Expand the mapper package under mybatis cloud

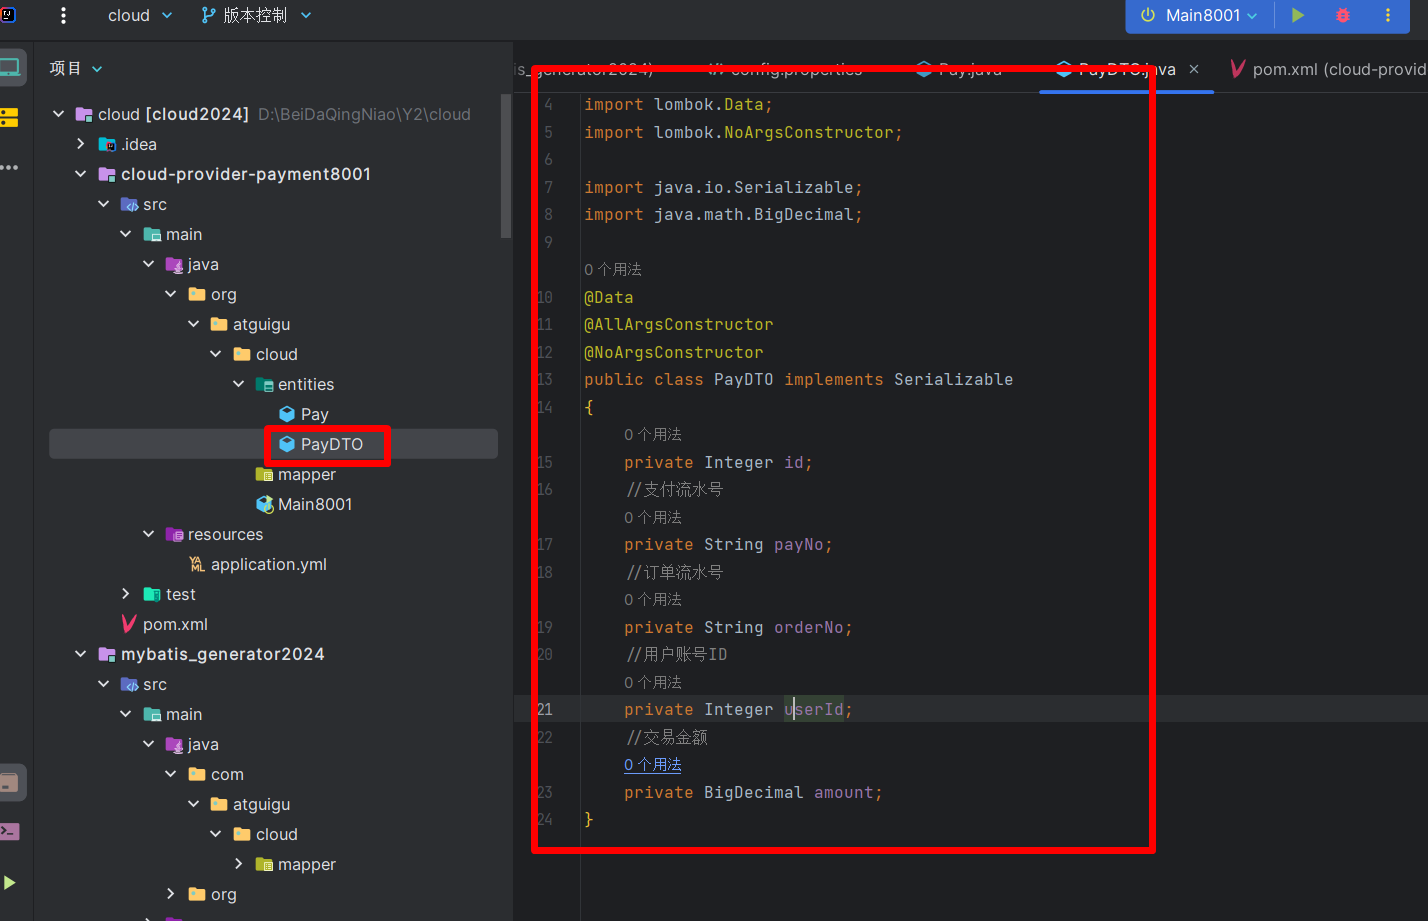[238, 864]
